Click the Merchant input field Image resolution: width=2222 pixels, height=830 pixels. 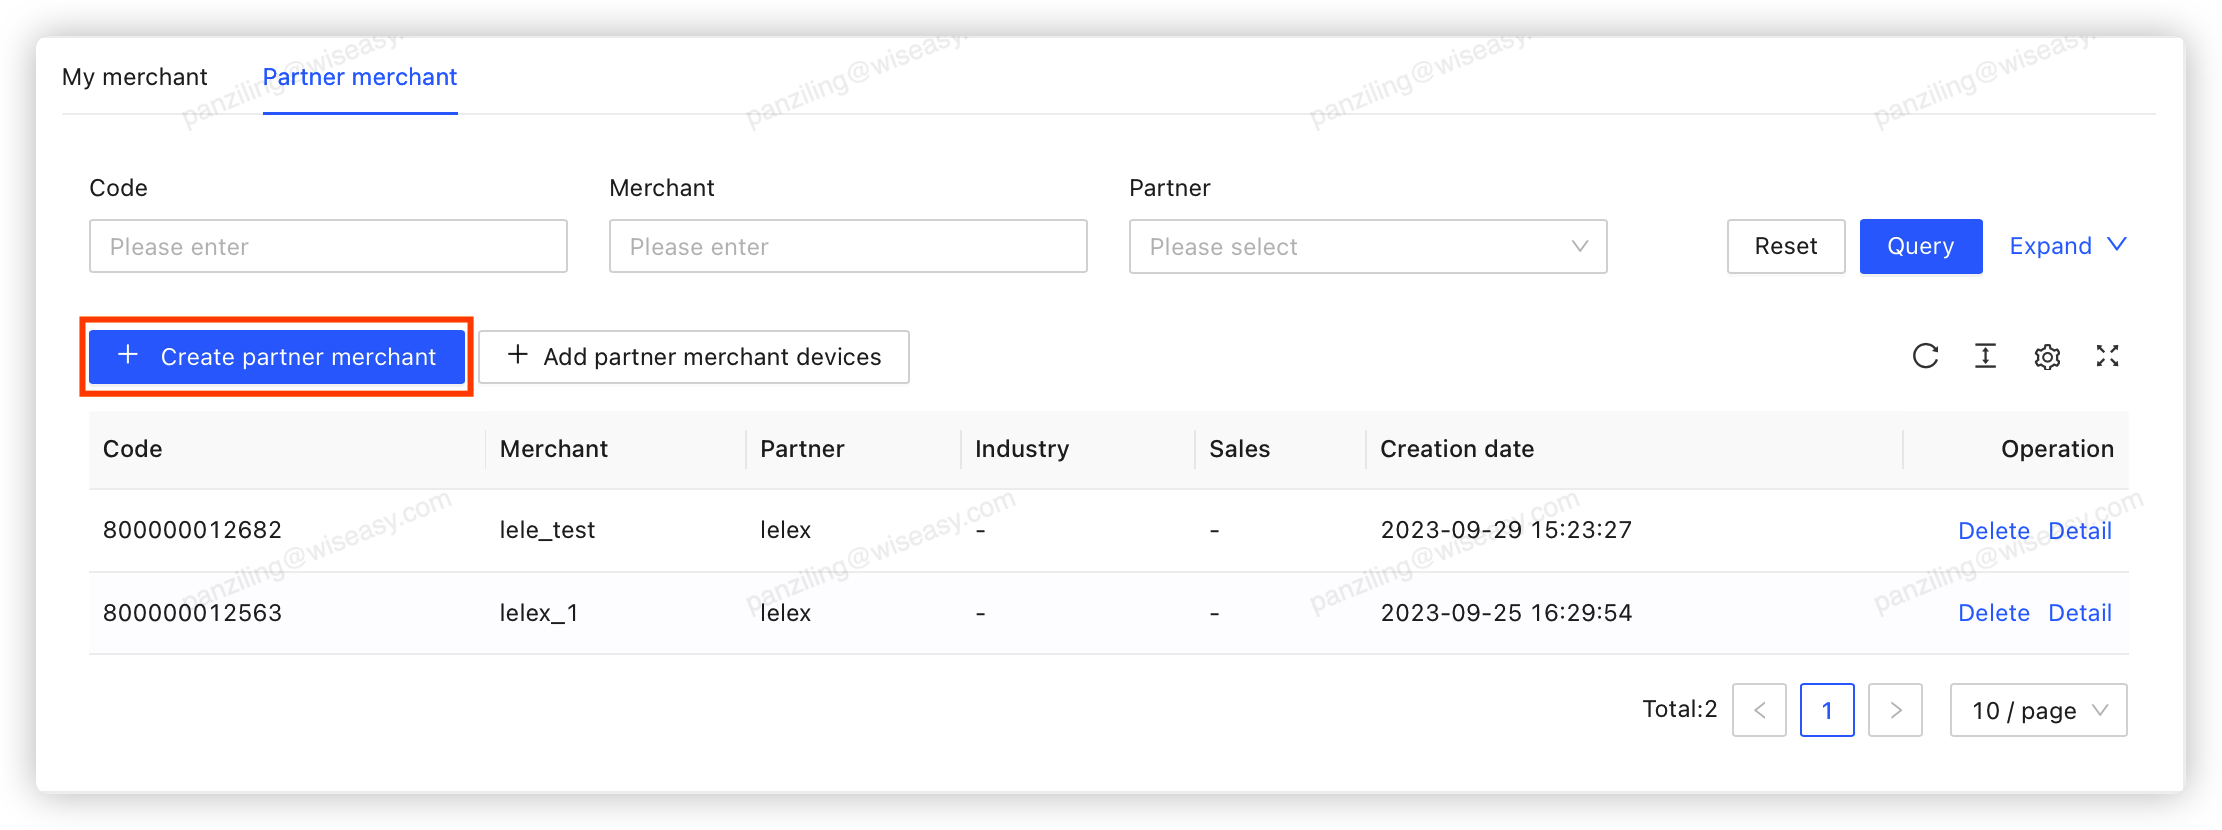(x=848, y=246)
